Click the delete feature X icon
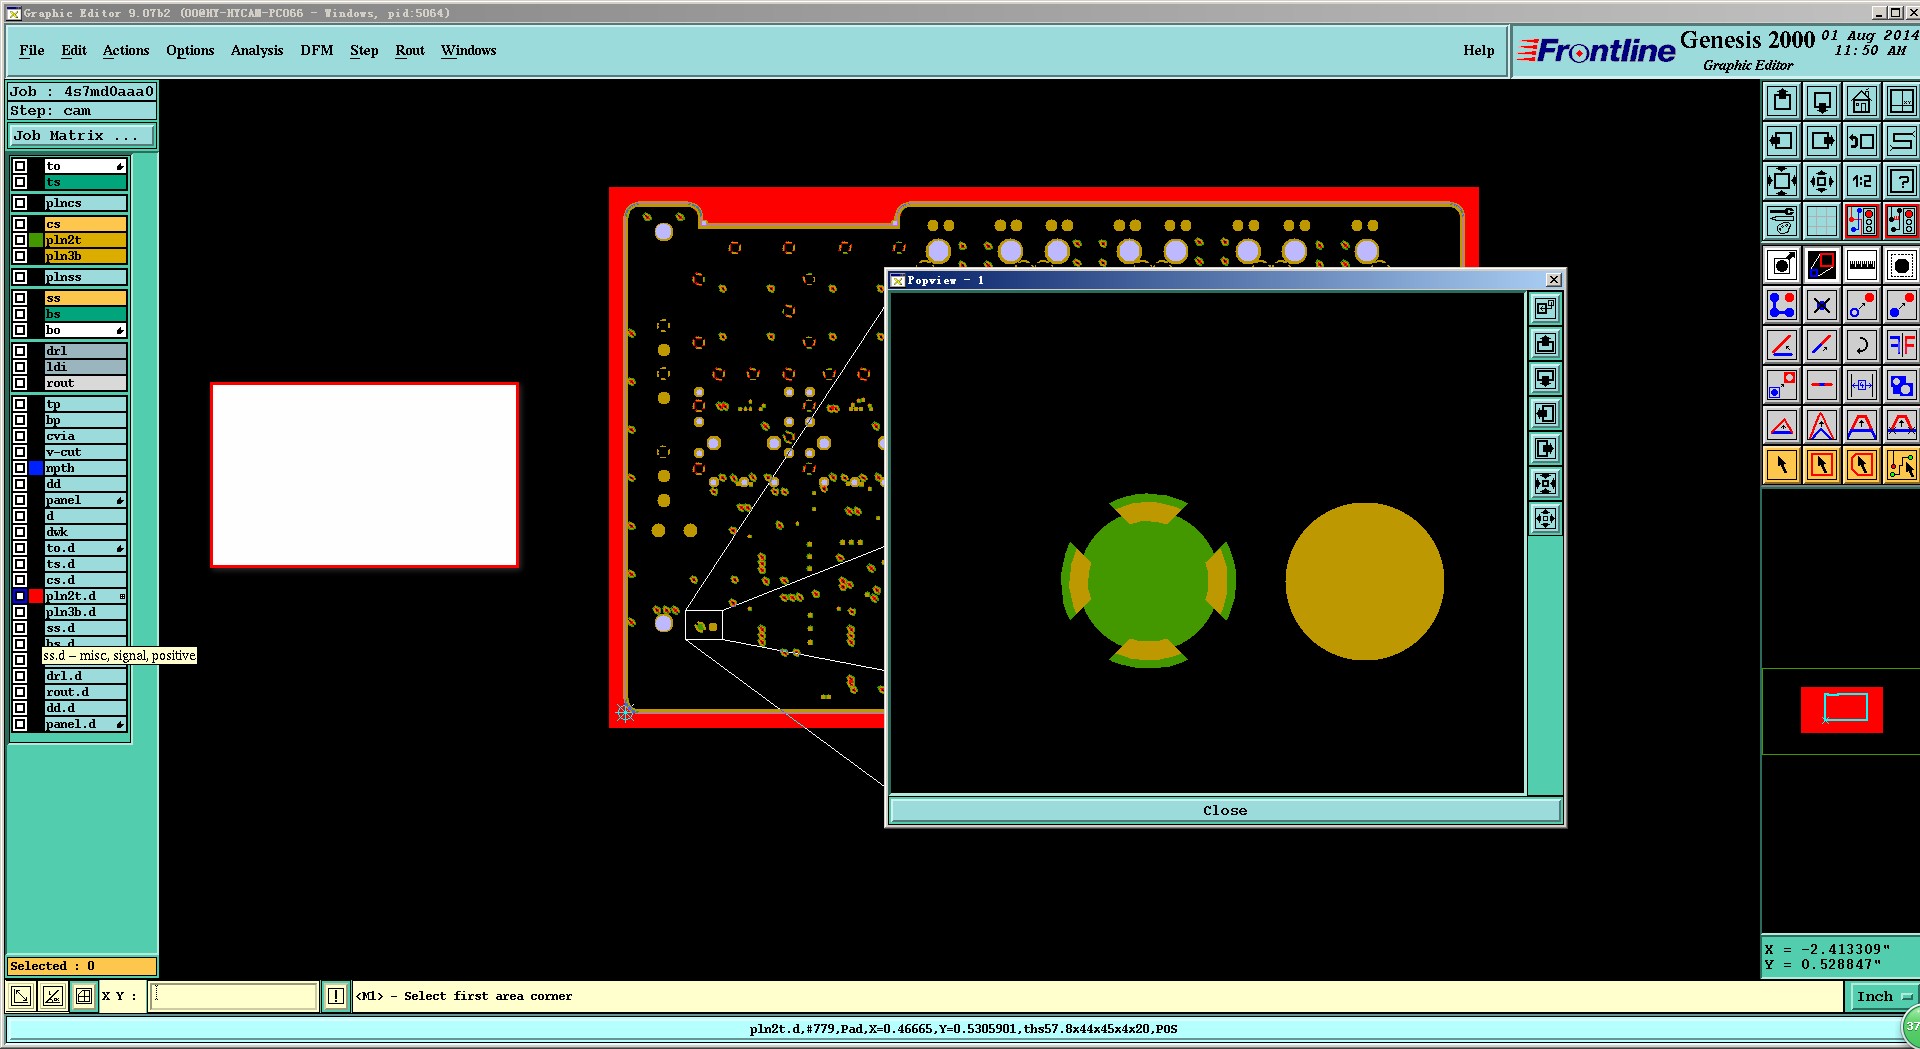The height and width of the screenshot is (1049, 1920). pos(1822,305)
